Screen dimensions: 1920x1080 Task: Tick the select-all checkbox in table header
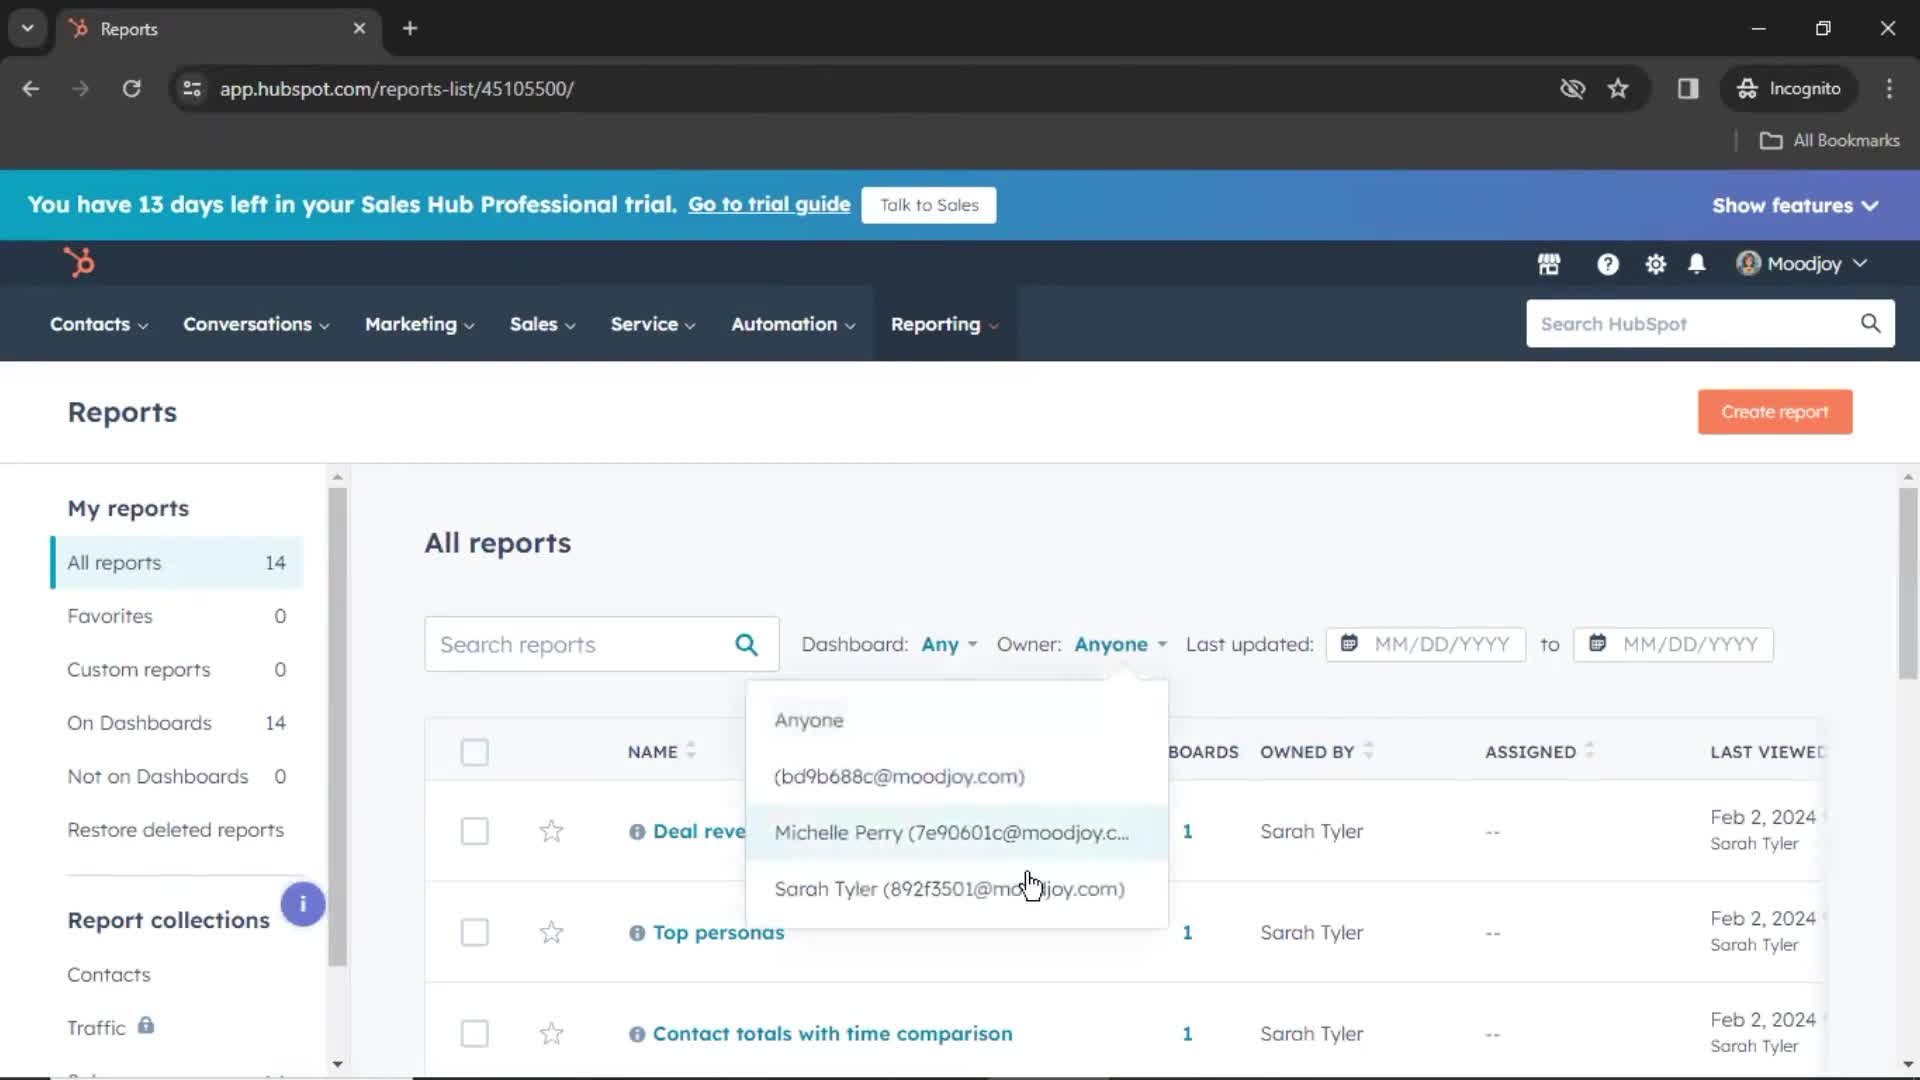tap(475, 752)
